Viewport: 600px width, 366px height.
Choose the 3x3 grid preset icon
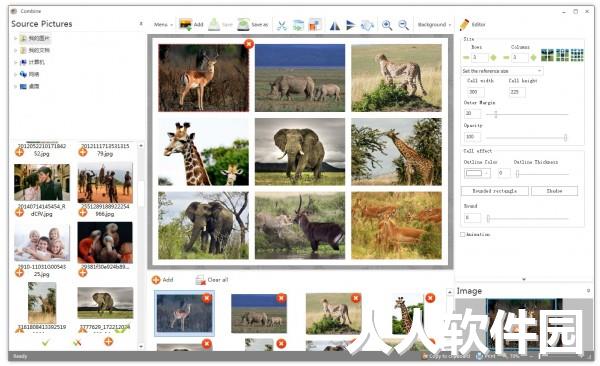click(562, 56)
